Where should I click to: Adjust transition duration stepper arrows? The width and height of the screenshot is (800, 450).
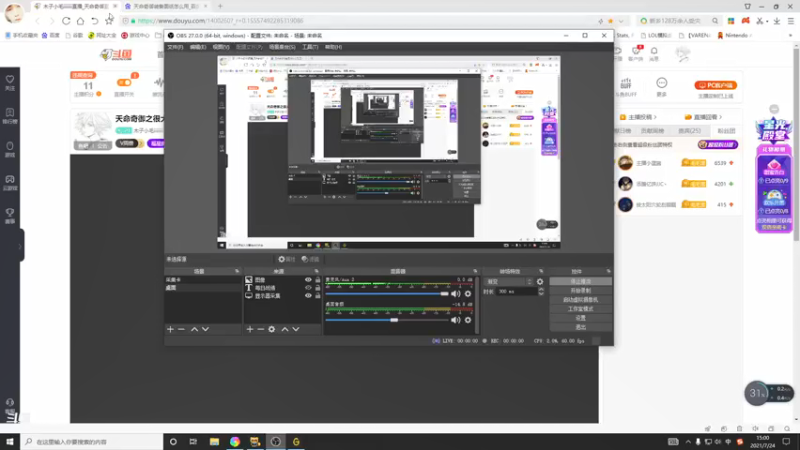(541, 291)
